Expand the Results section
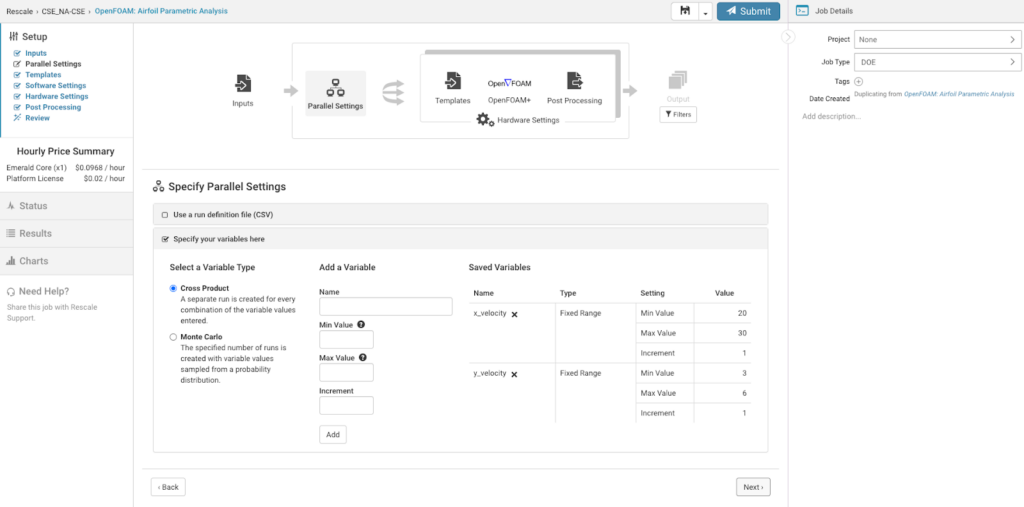The height and width of the screenshot is (507, 1024). 67,233
